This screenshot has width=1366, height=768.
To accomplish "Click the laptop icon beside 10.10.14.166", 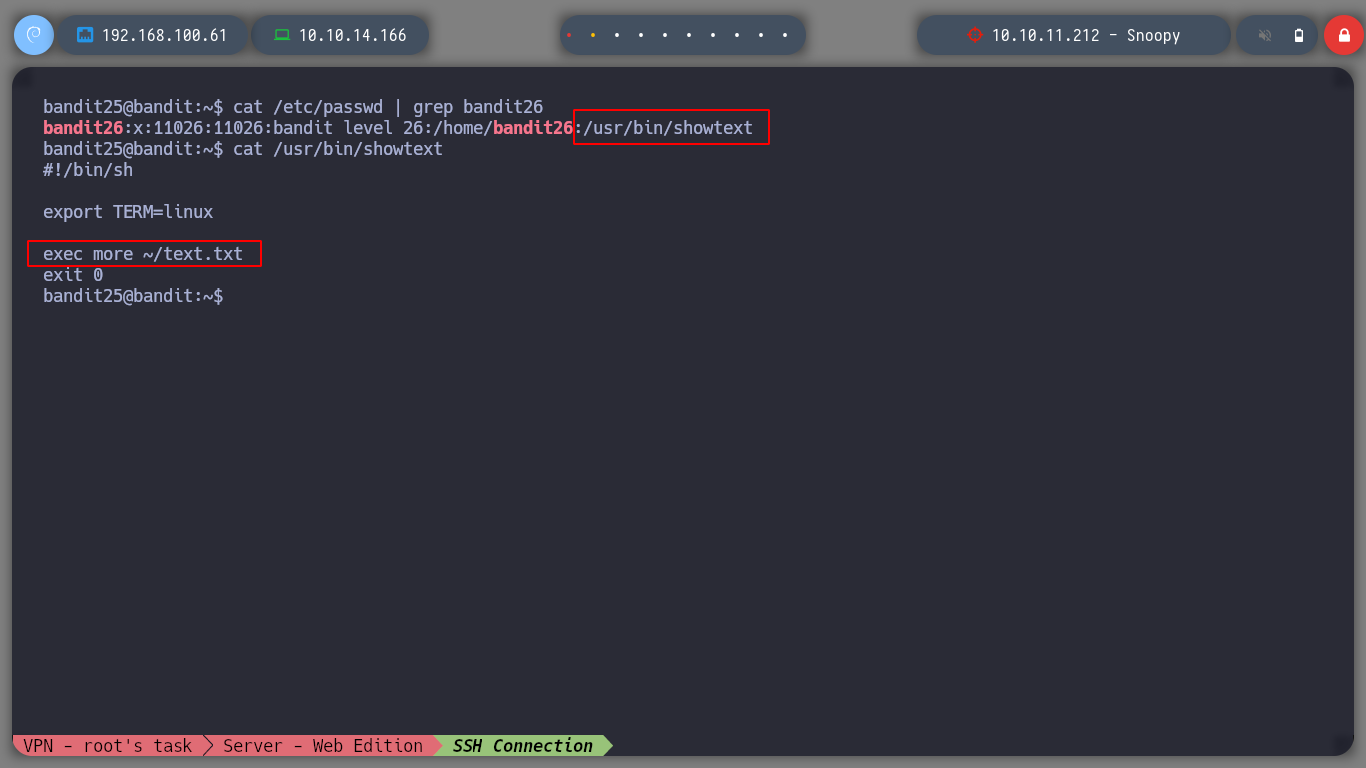I will pyautogui.click(x=282, y=35).
